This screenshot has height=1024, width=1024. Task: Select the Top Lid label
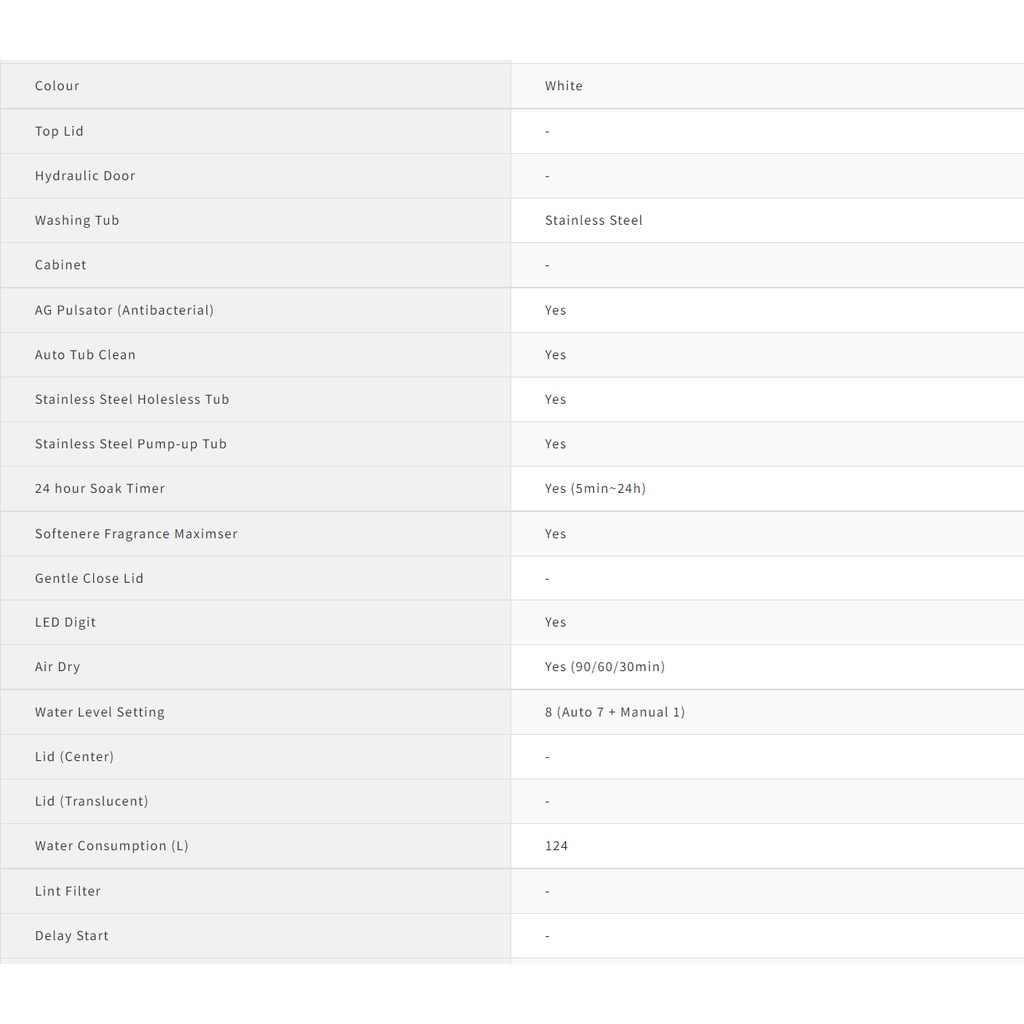(59, 131)
